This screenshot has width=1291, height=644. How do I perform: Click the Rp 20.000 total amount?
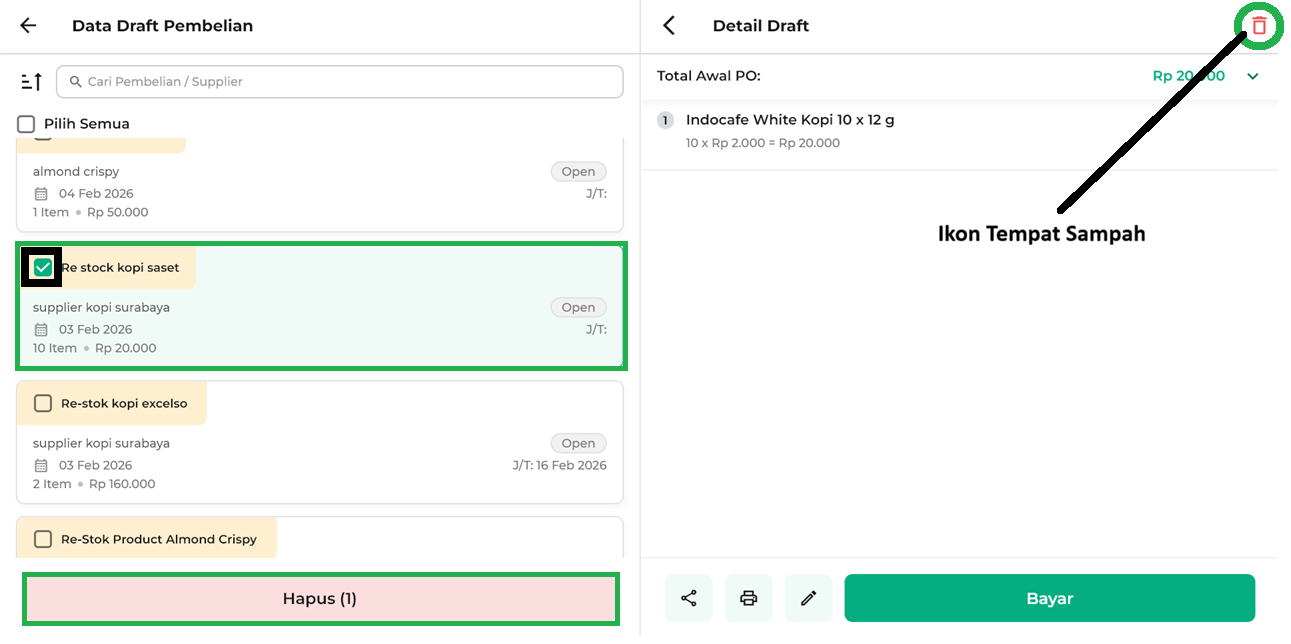1188,76
